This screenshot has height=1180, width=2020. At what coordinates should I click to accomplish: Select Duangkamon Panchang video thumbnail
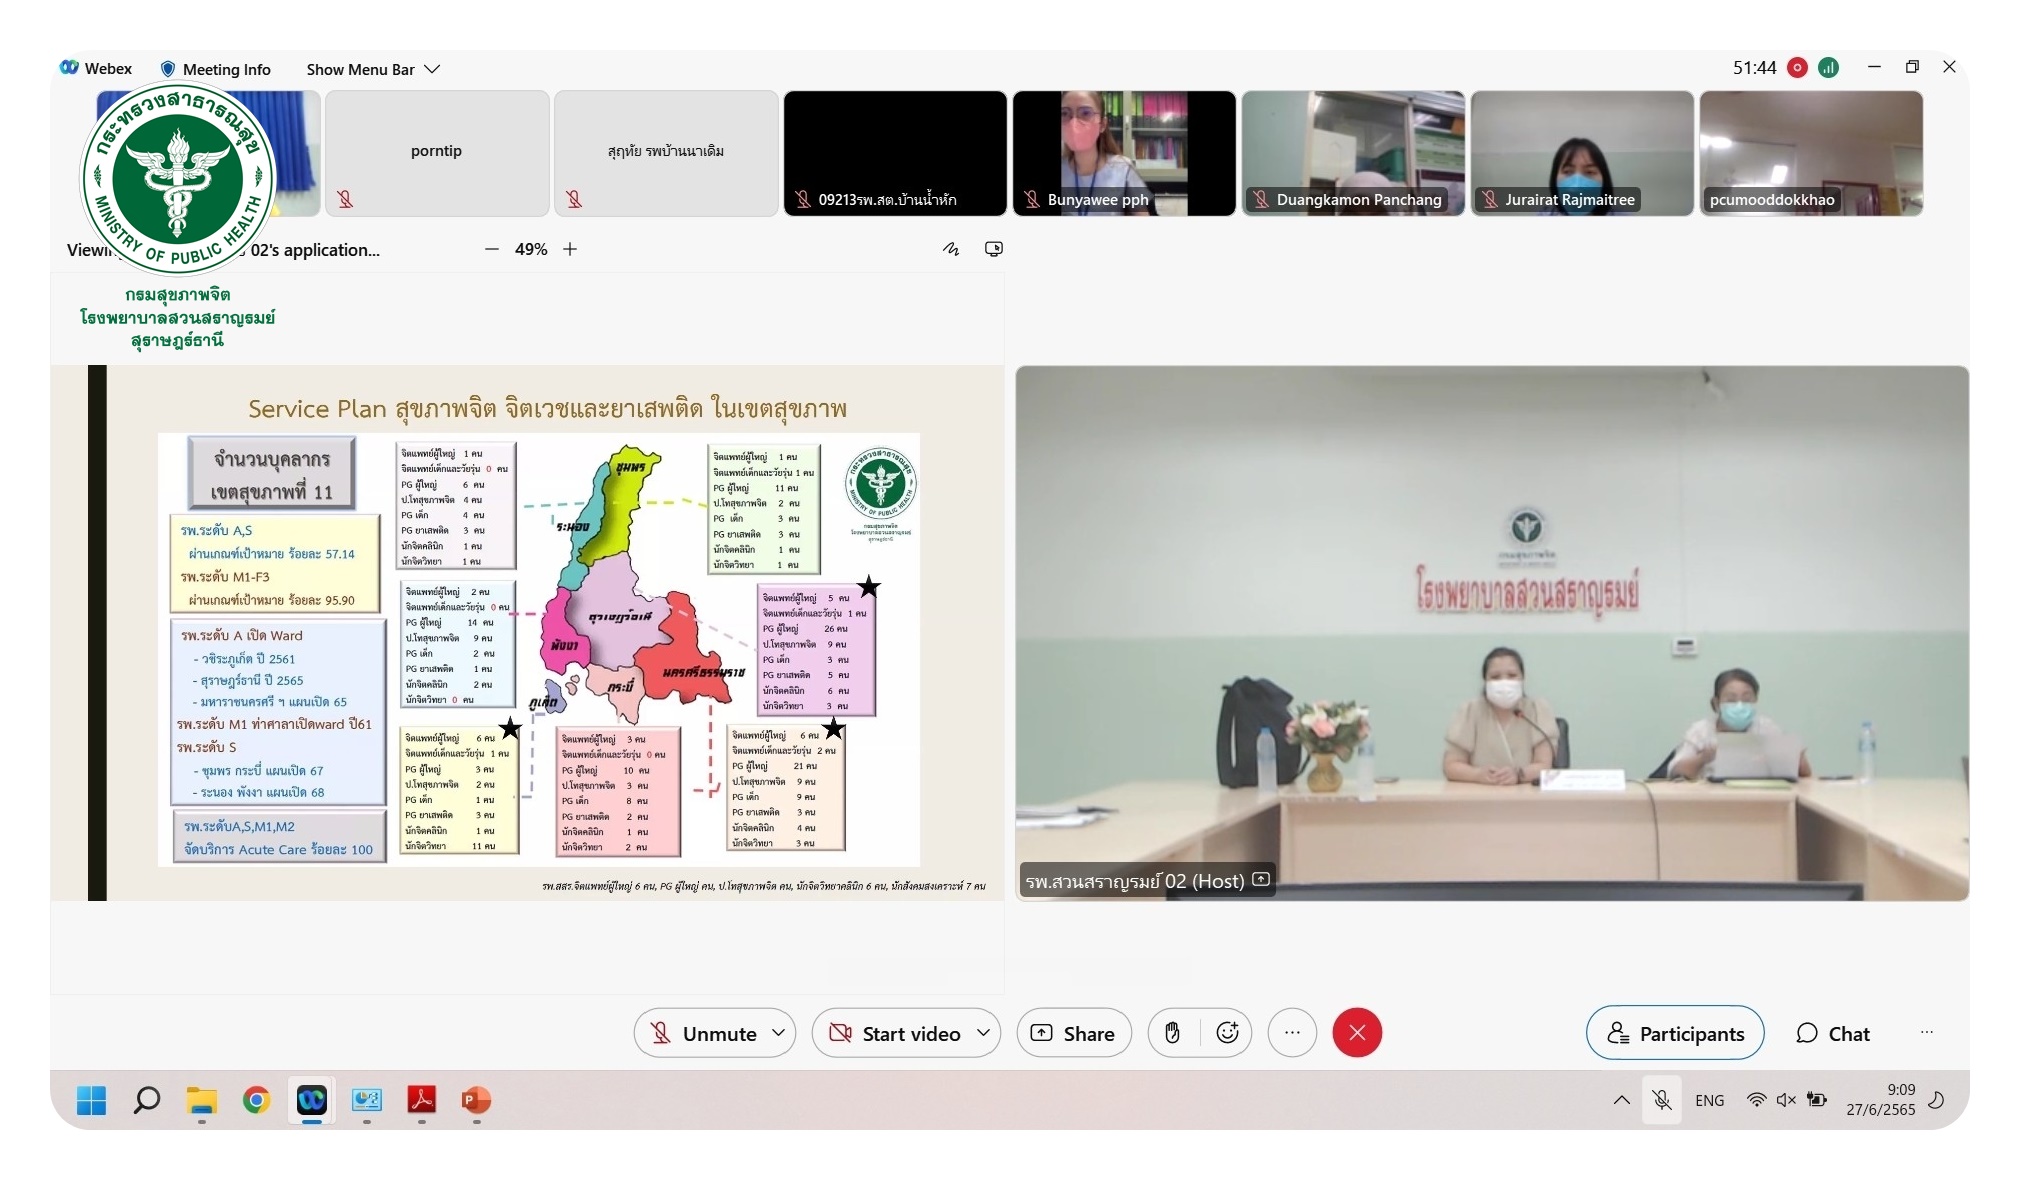[x=1353, y=153]
